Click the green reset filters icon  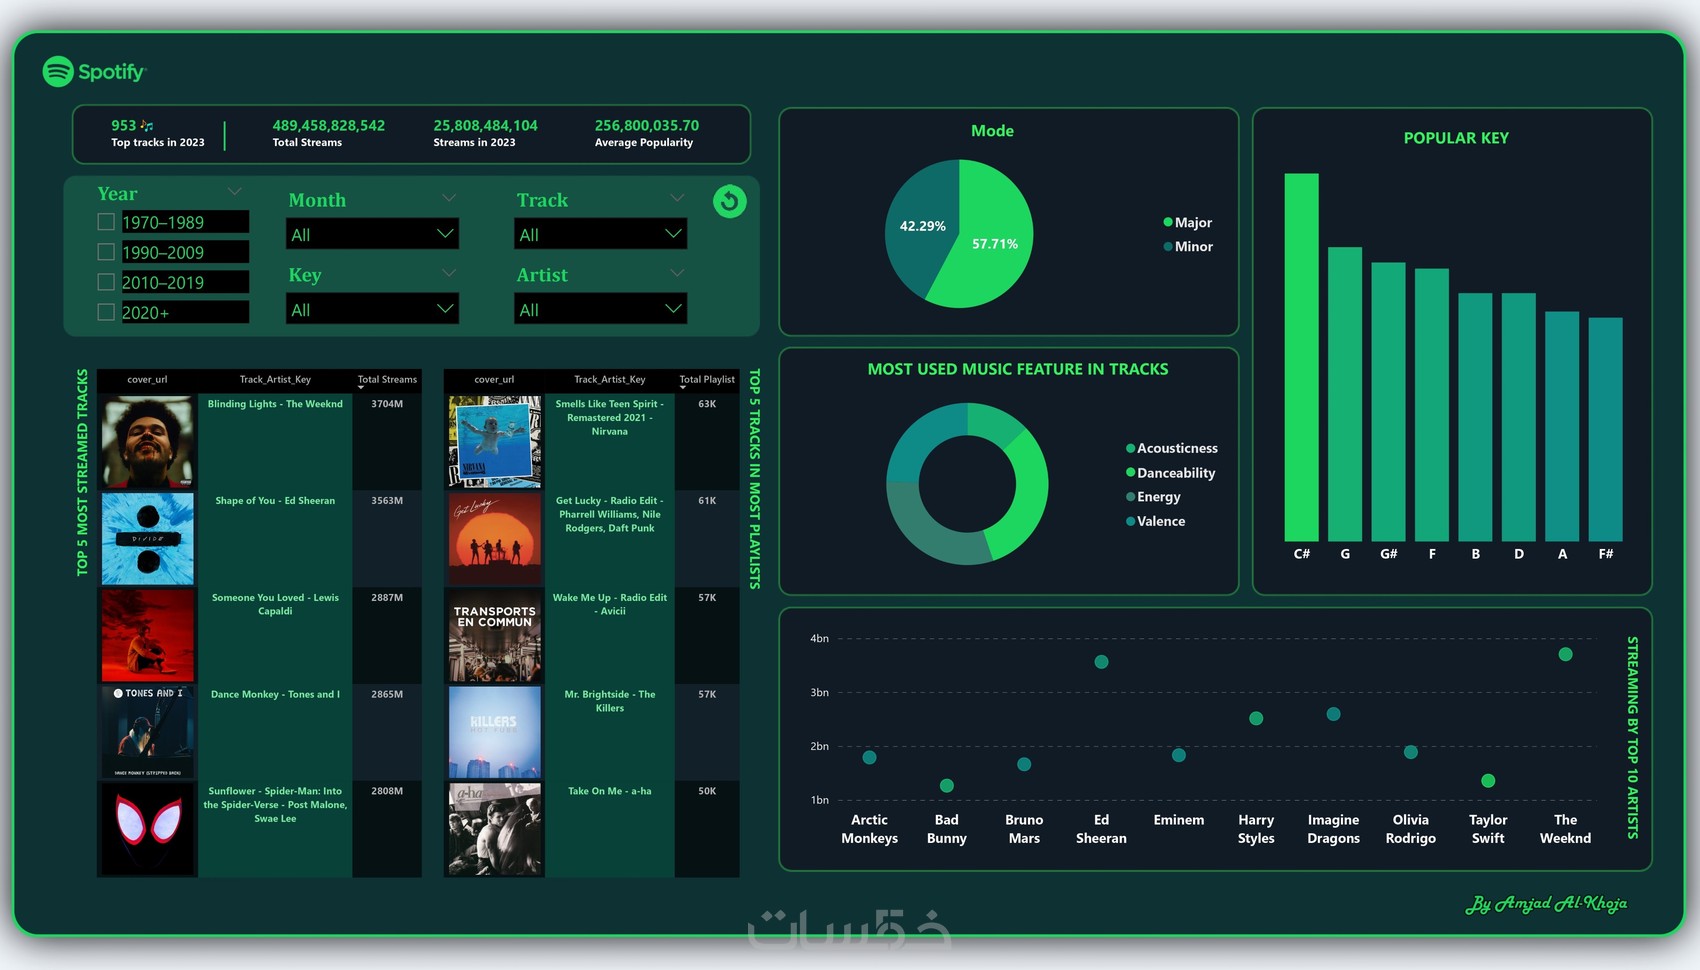pyautogui.click(x=730, y=202)
